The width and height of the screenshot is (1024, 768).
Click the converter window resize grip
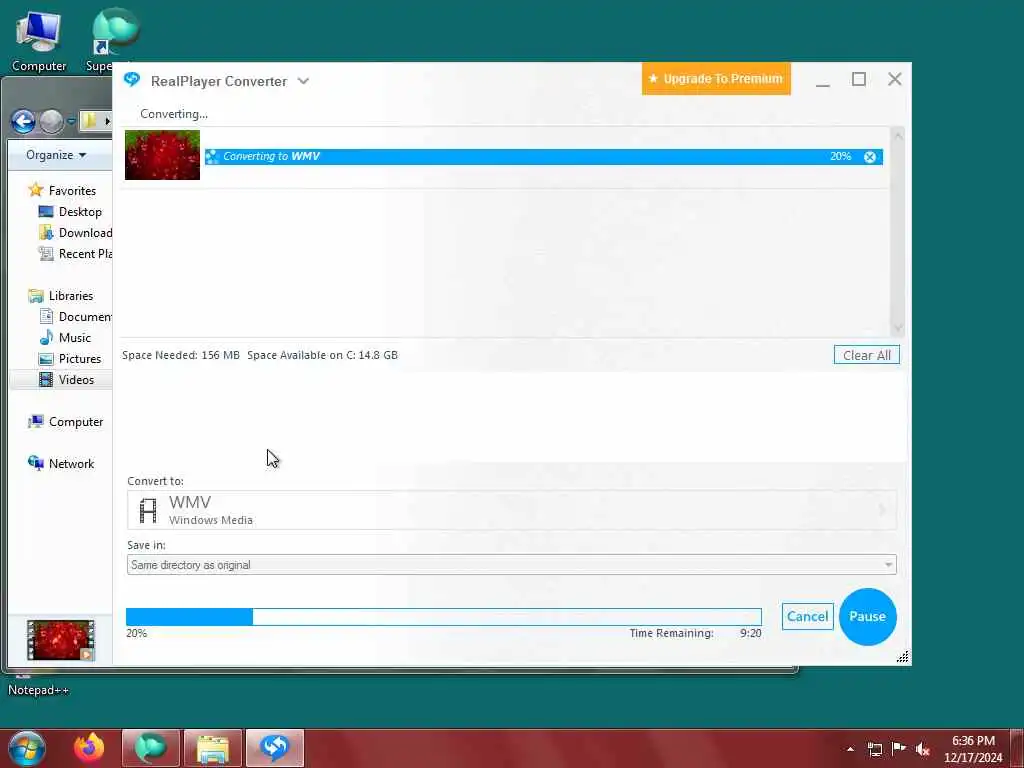tap(903, 657)
